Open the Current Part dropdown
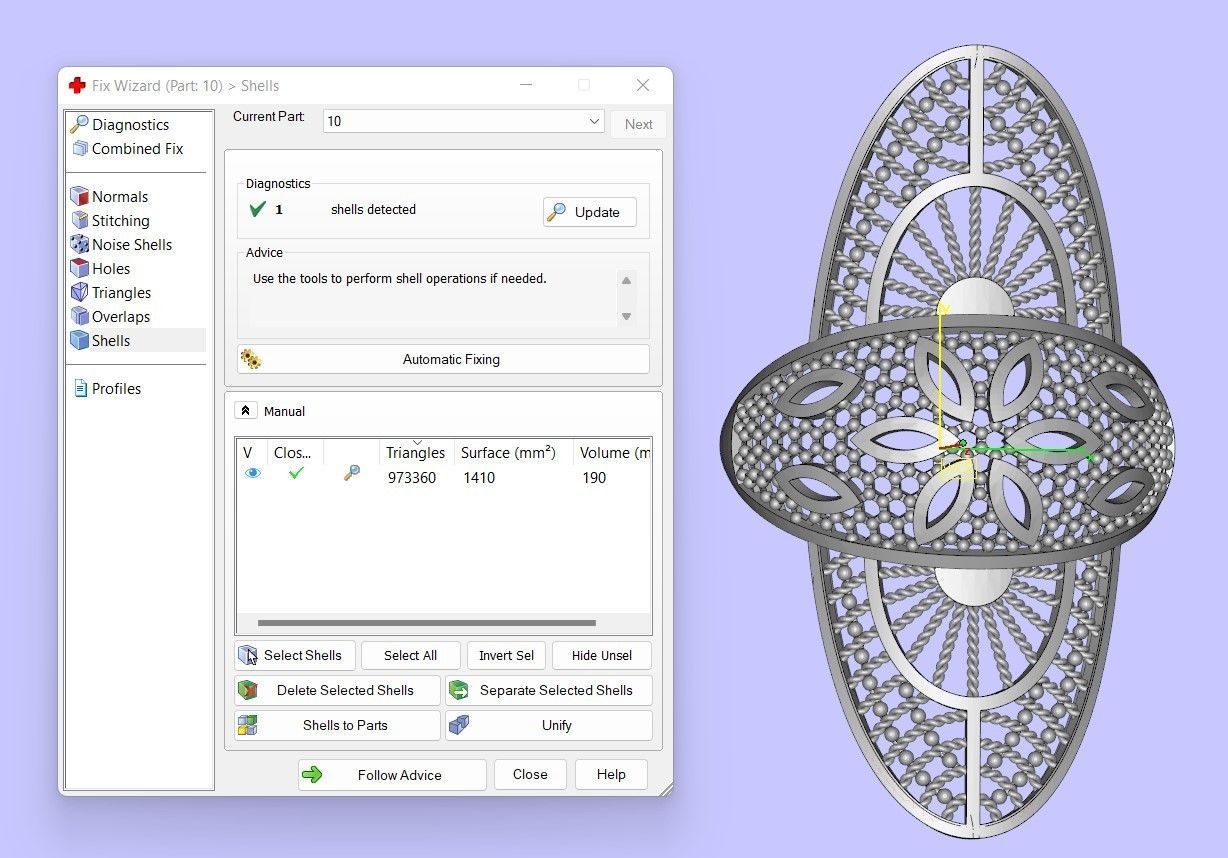The image size is (1228, 858). coord(464,121)
